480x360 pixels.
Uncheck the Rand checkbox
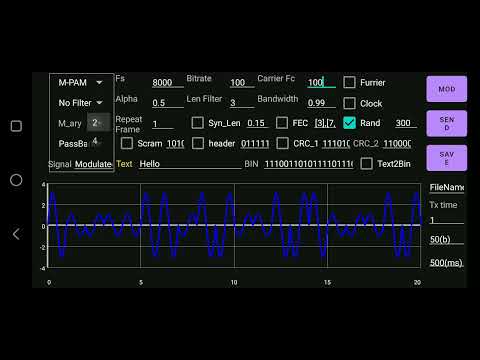pyautogui.click(x=349, y=123)
